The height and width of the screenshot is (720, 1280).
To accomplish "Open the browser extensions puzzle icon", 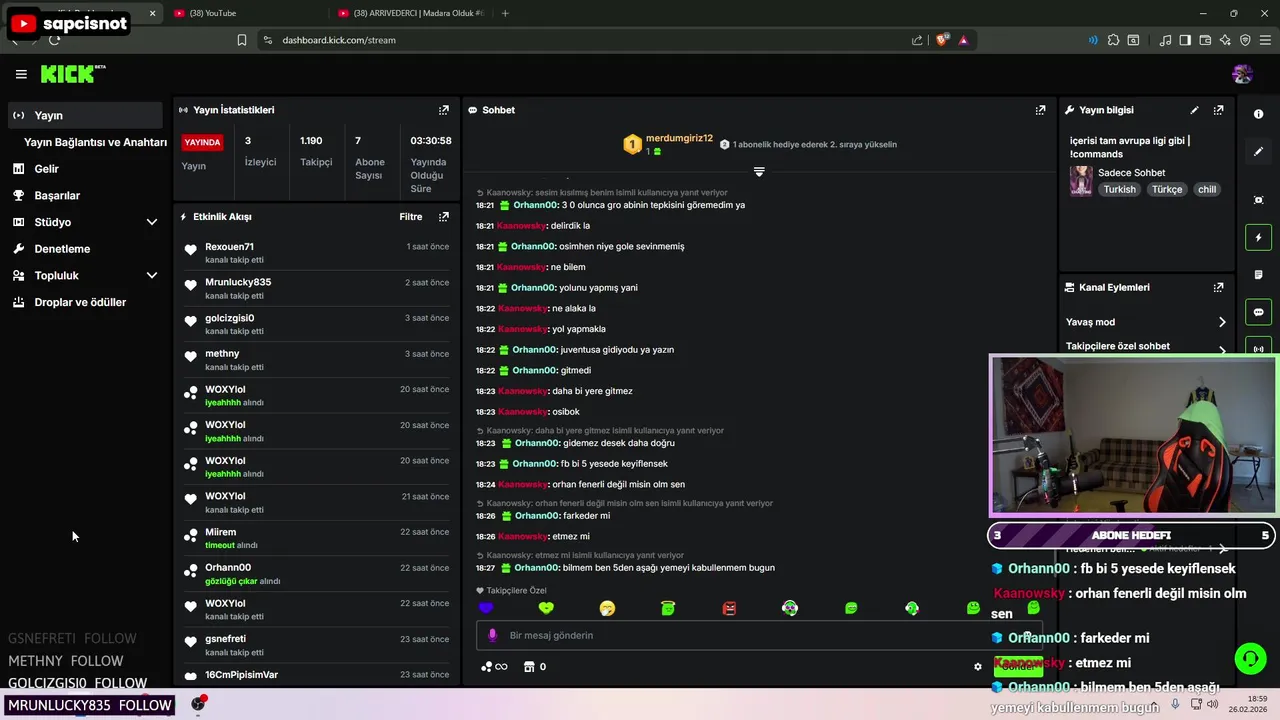I will (x=1113, y=40).
